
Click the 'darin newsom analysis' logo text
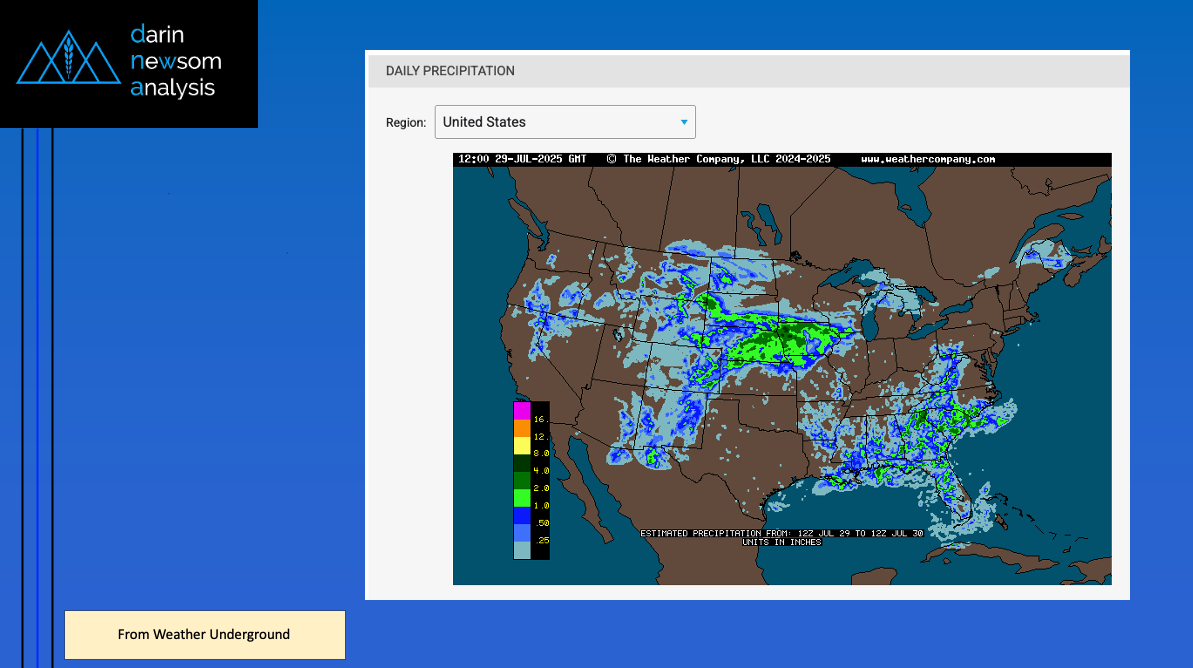pos(176,62)
